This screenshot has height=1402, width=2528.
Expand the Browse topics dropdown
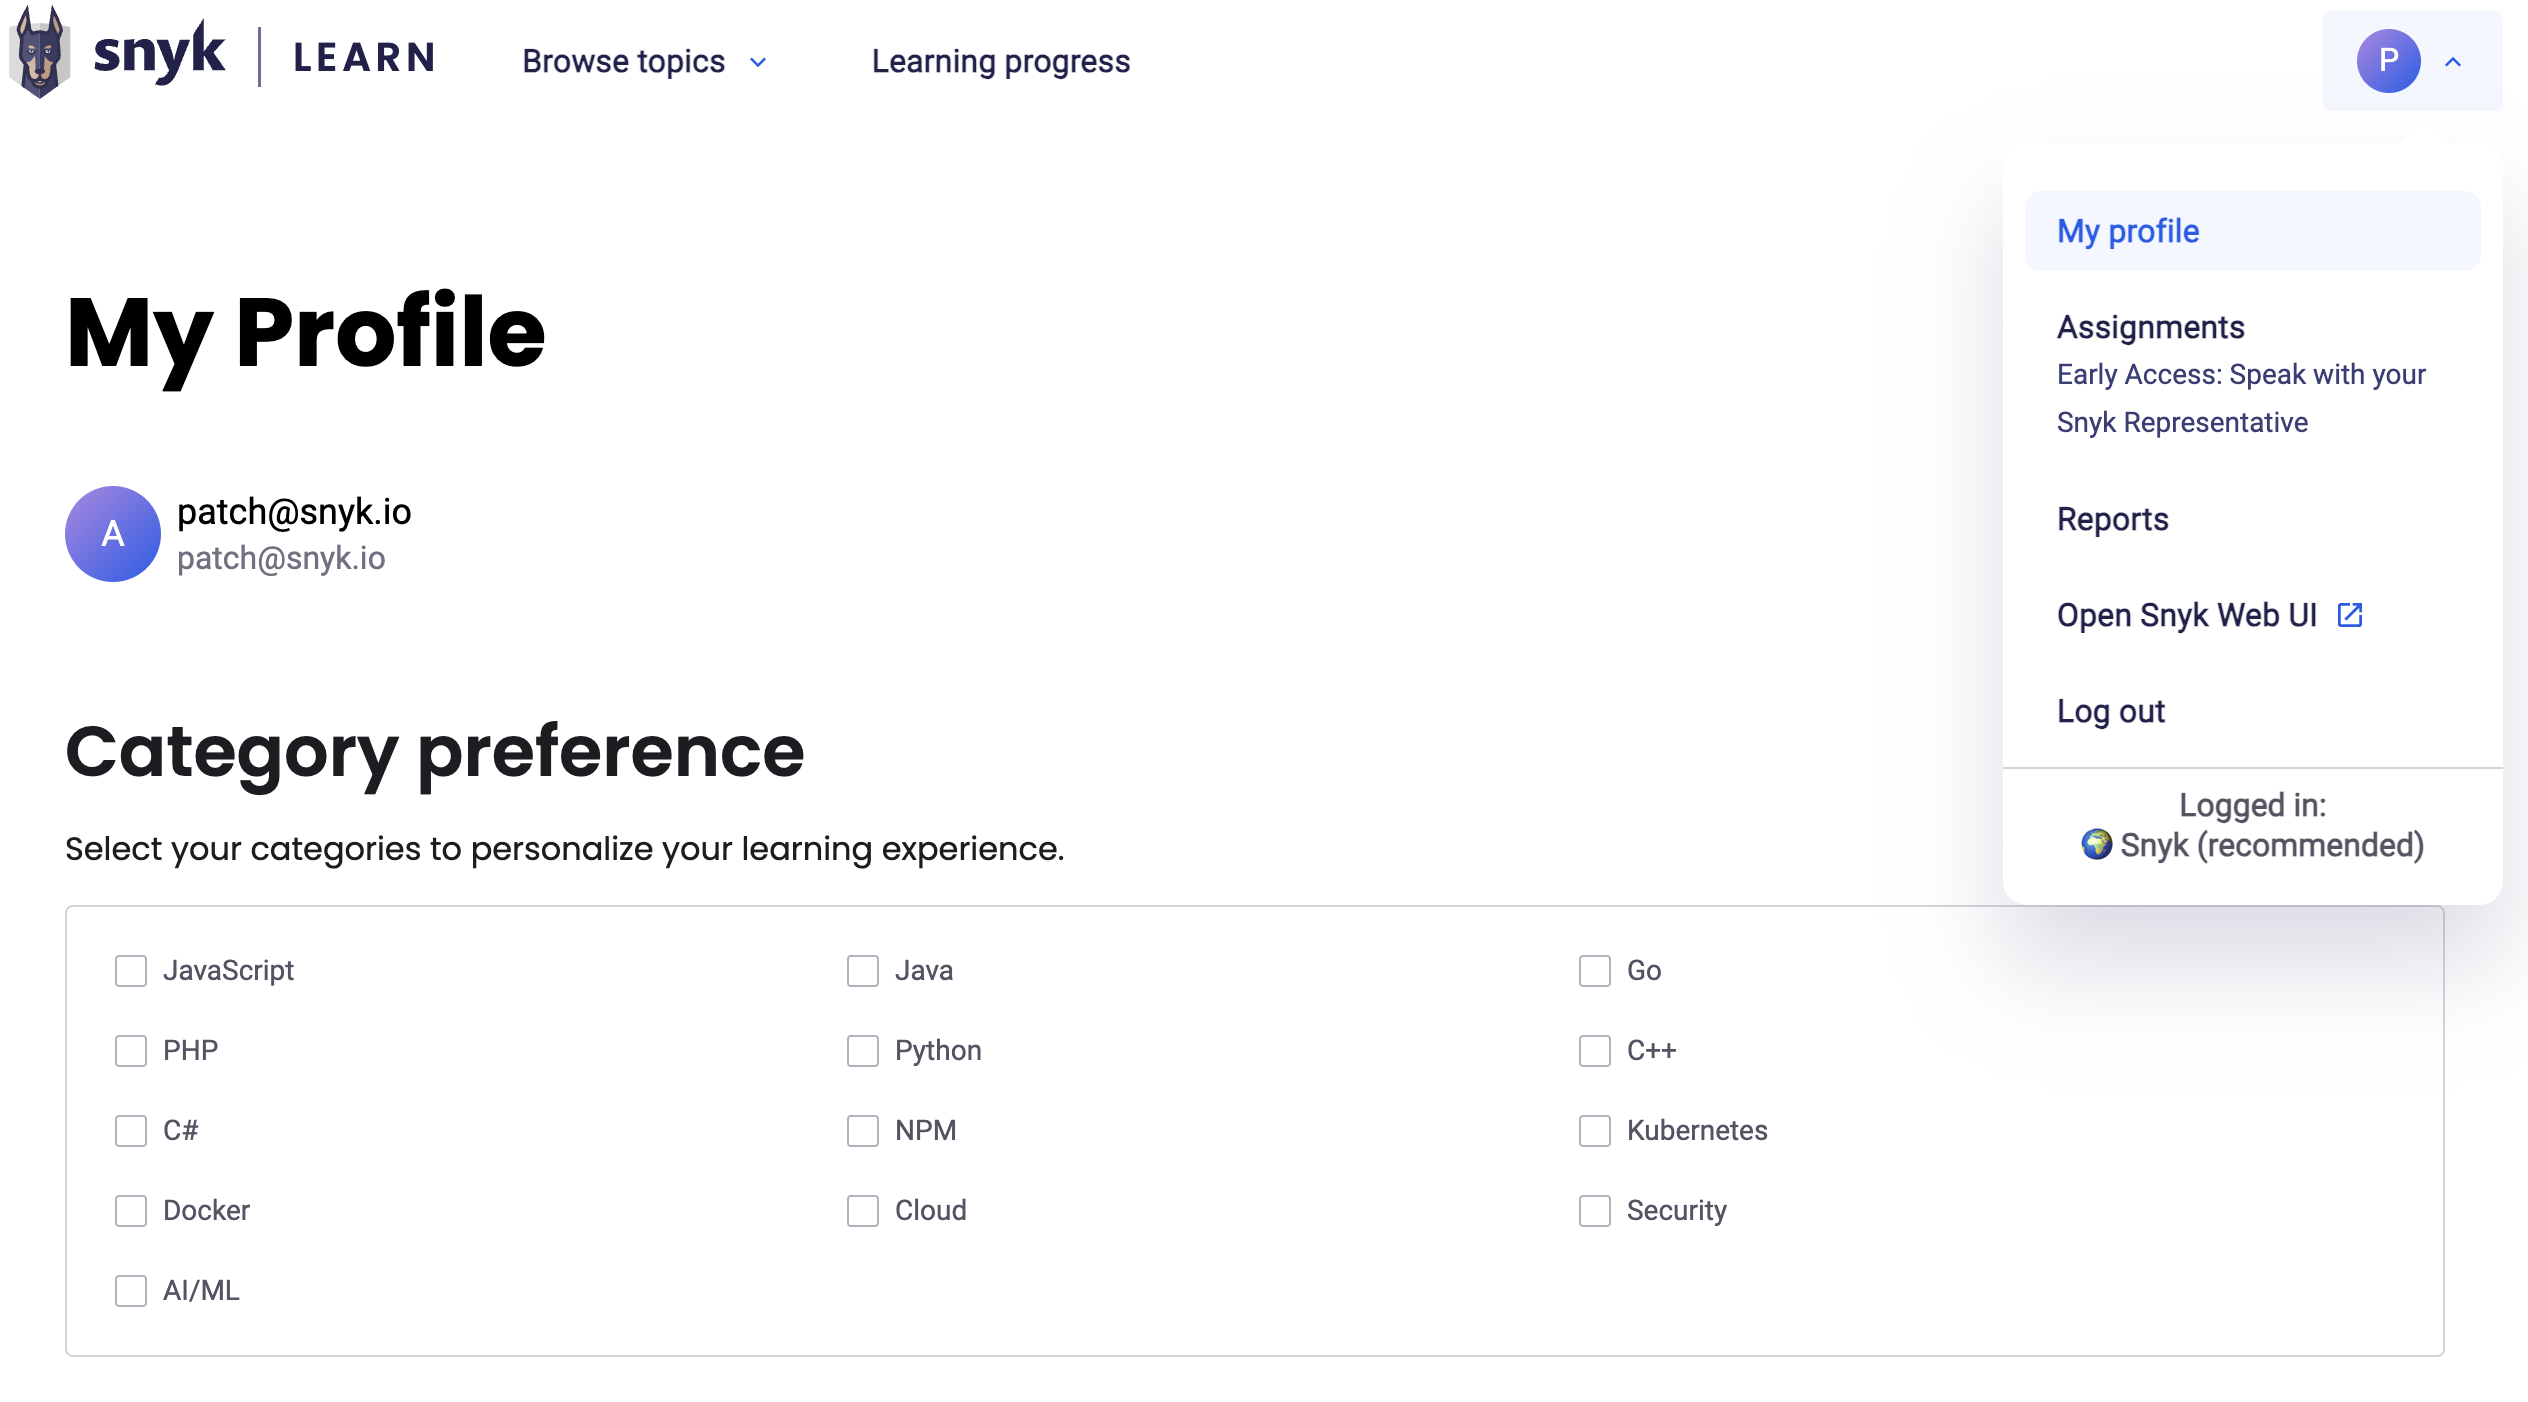pos(624,62)
